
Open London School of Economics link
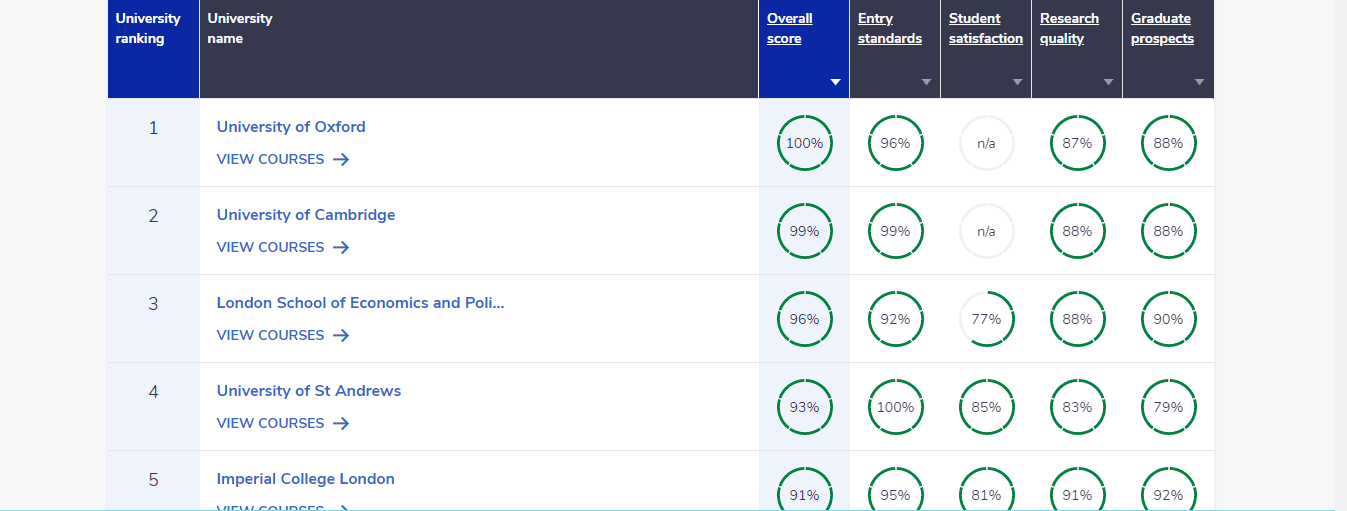(x=361, y=303)
